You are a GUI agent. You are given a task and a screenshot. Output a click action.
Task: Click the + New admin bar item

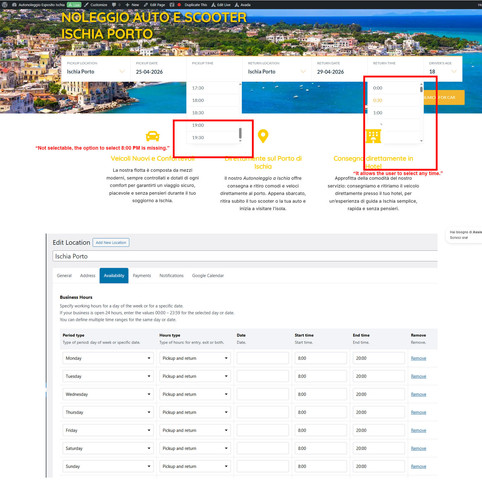click(132, 5)
